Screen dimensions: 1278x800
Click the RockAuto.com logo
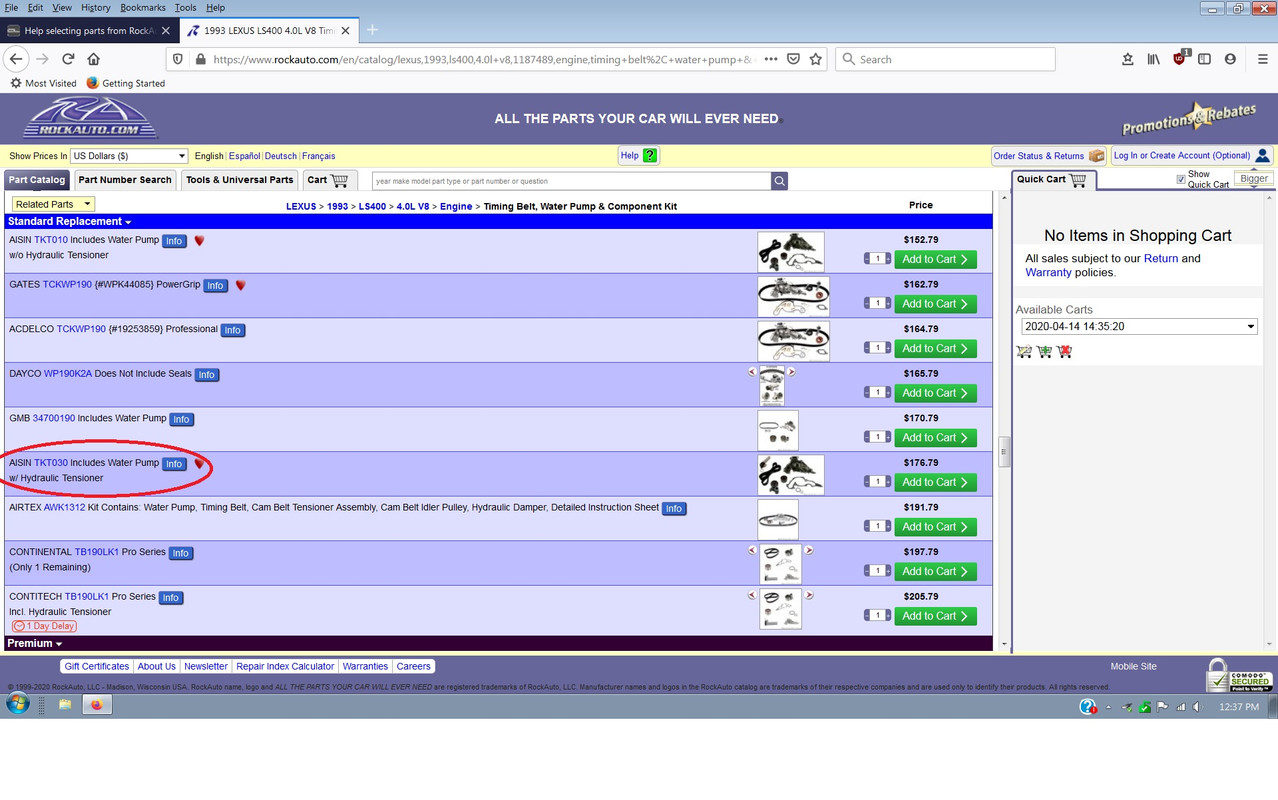coord(90,118)
